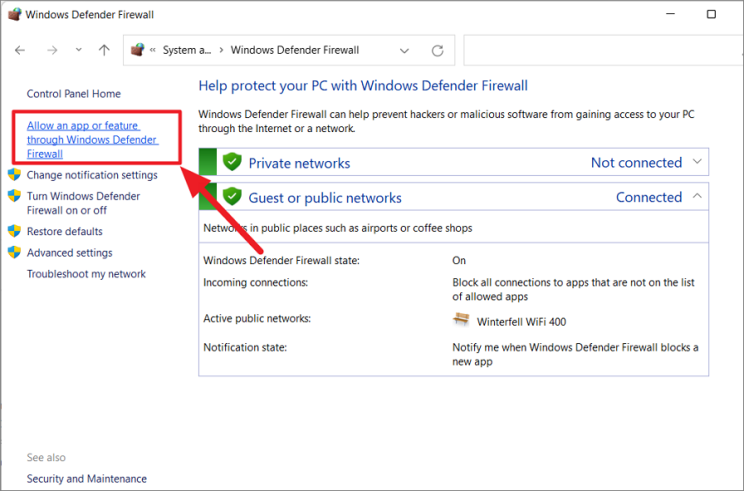The image size is (744, 491).
Task: Click the window title bar firewall icon
Action: pos(15,14)
